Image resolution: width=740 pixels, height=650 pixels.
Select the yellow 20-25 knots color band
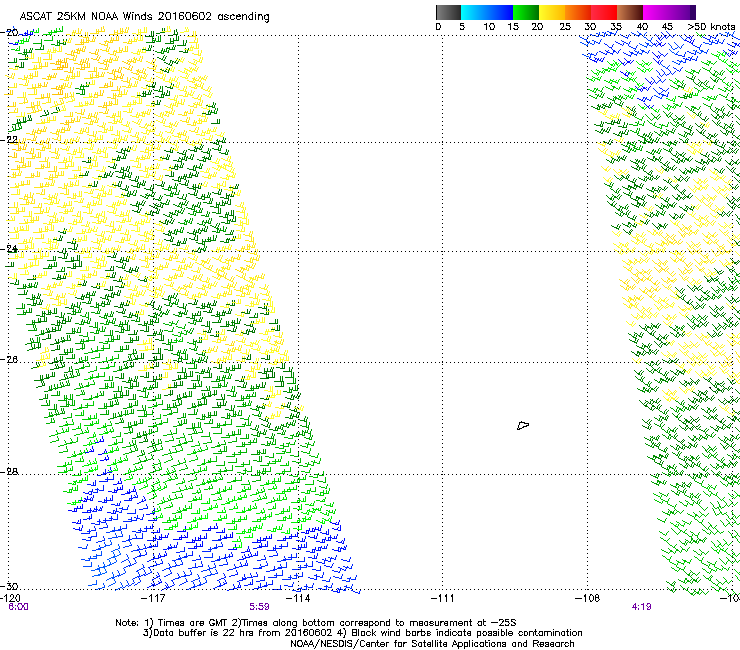click(x=552, y=12)
